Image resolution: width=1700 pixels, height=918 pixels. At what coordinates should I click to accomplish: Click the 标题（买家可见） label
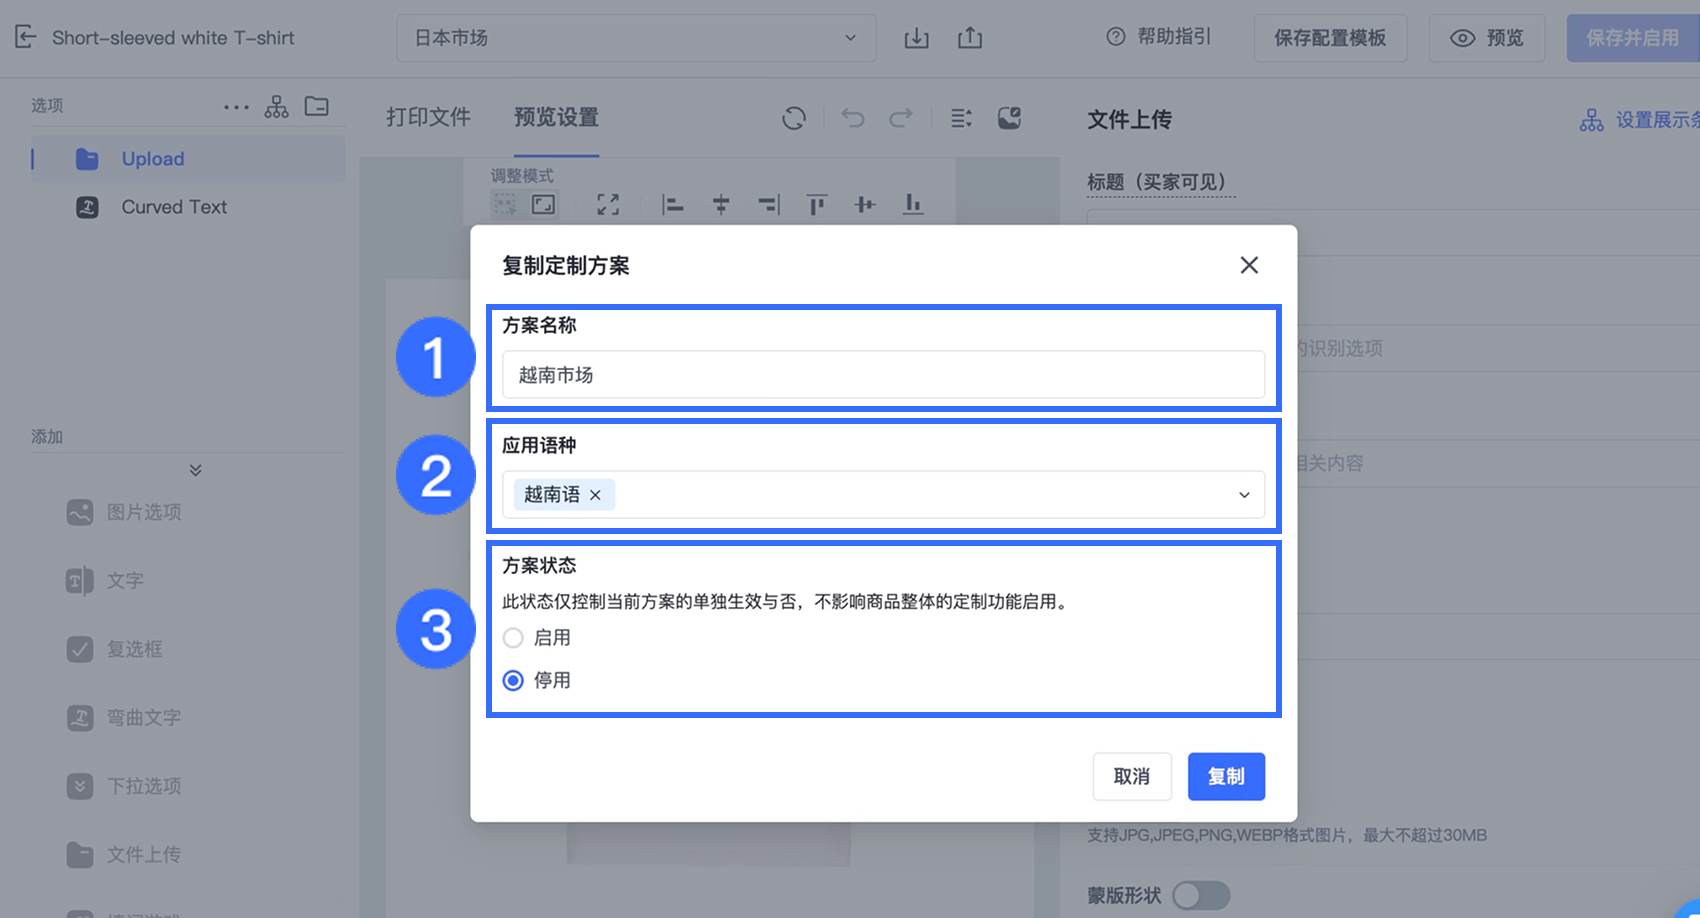coord(1161,182)
